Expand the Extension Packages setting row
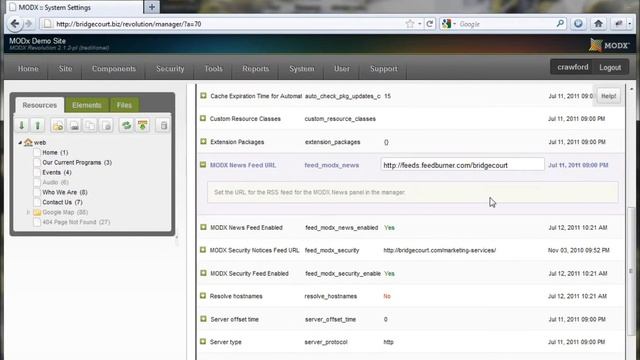 203,142
